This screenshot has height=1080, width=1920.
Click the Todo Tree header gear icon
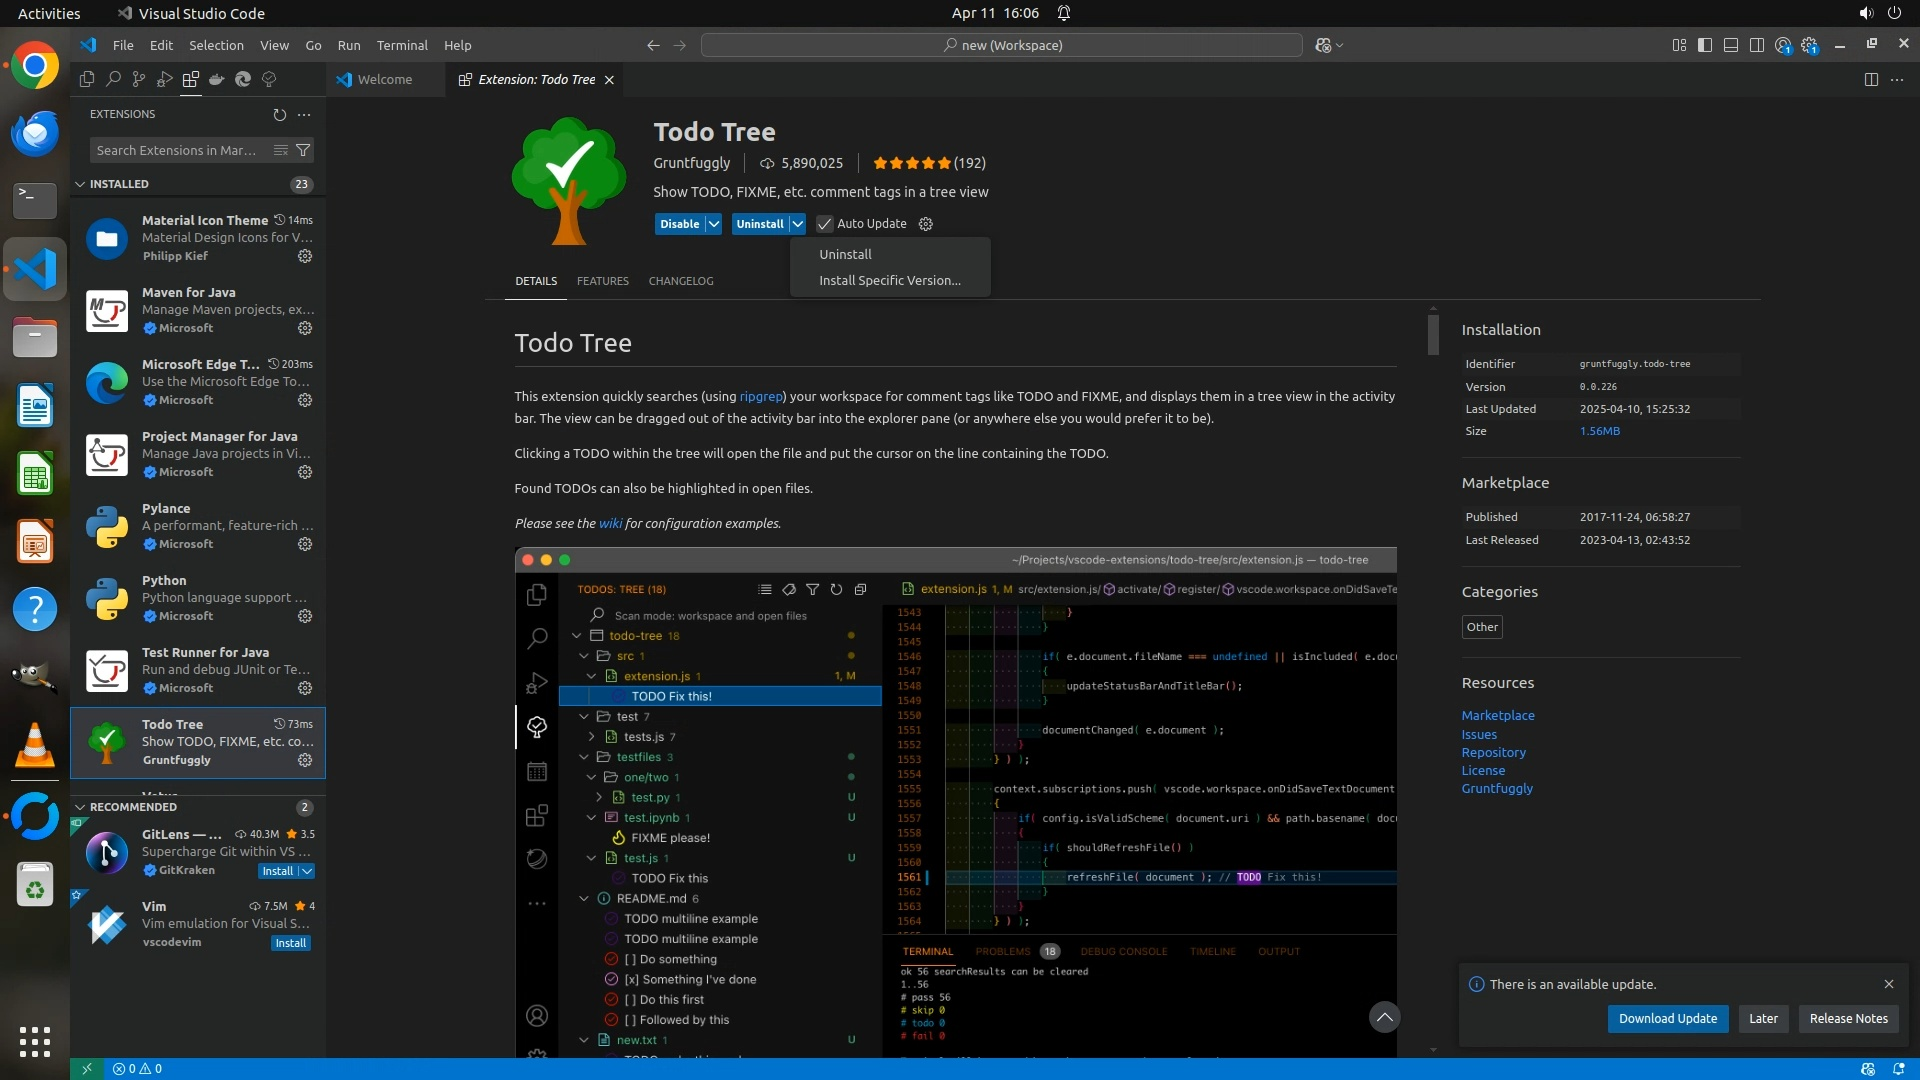tap(926, 224)
